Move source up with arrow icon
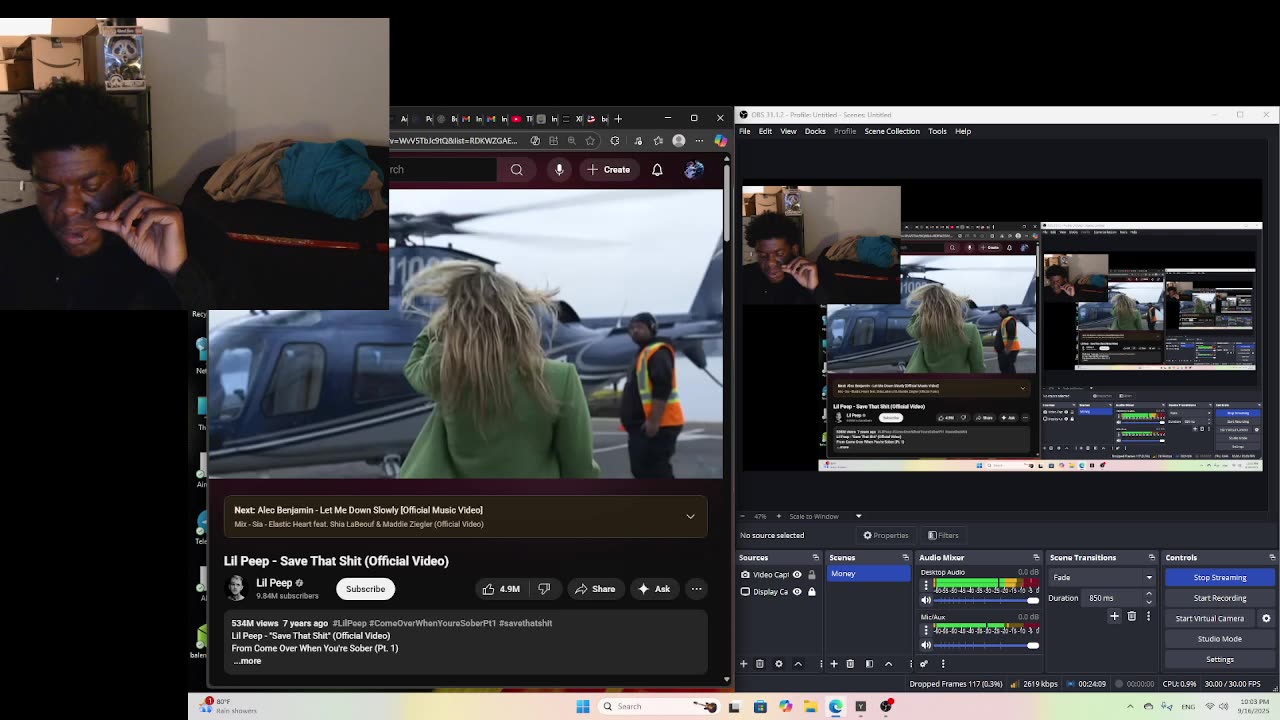 click(798, 664)
